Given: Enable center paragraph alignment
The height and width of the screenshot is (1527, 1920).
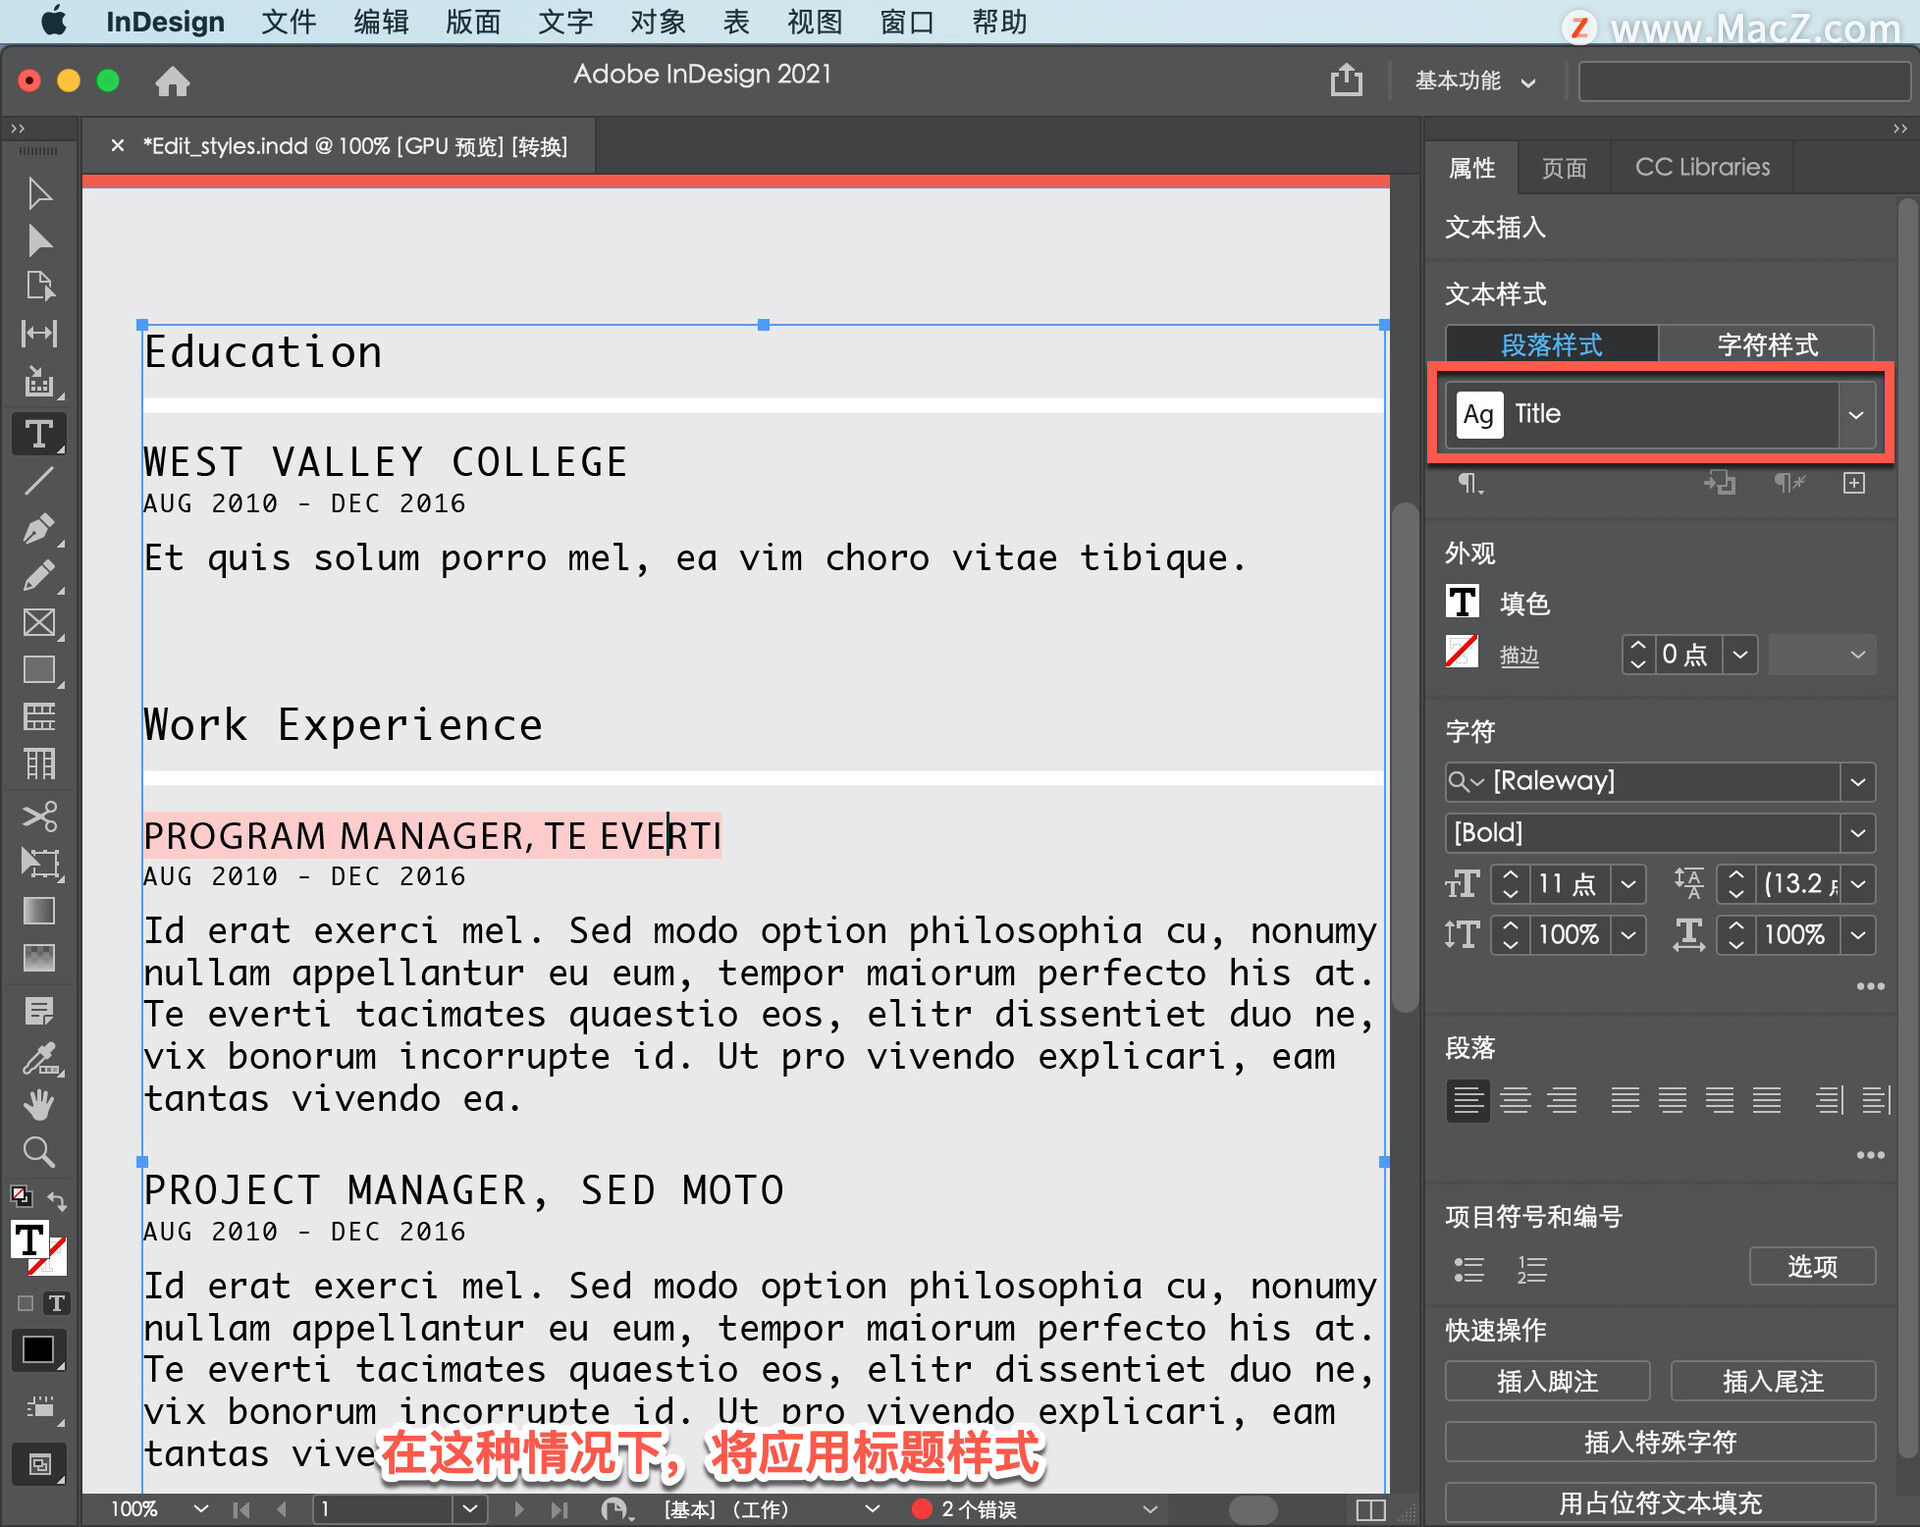Looking at the screenshot, I should [1515, 1100].
